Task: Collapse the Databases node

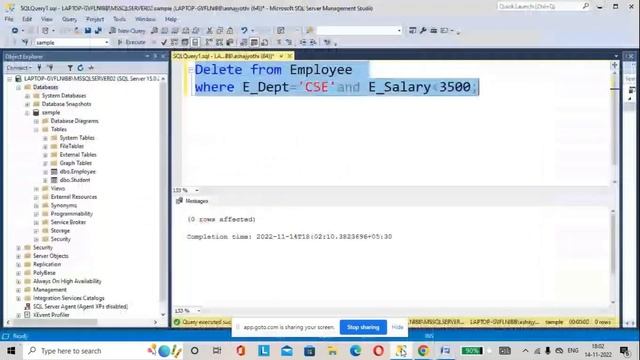Action: coord(19,87)
